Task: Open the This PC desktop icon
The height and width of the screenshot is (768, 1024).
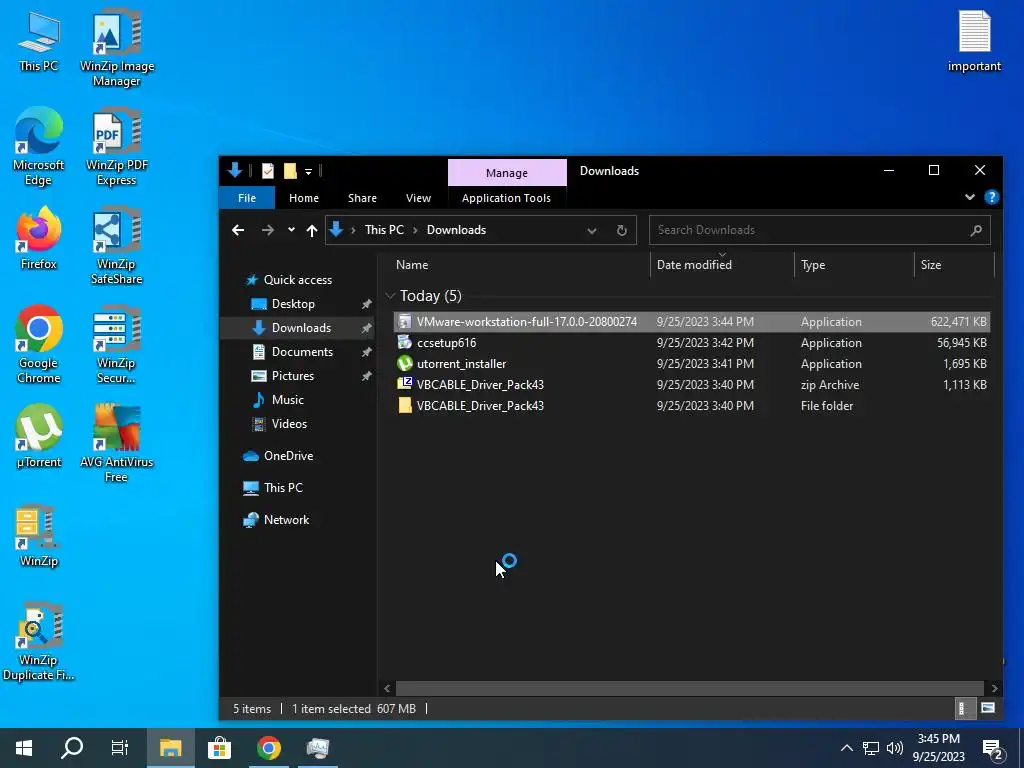Action: [39, 40]
